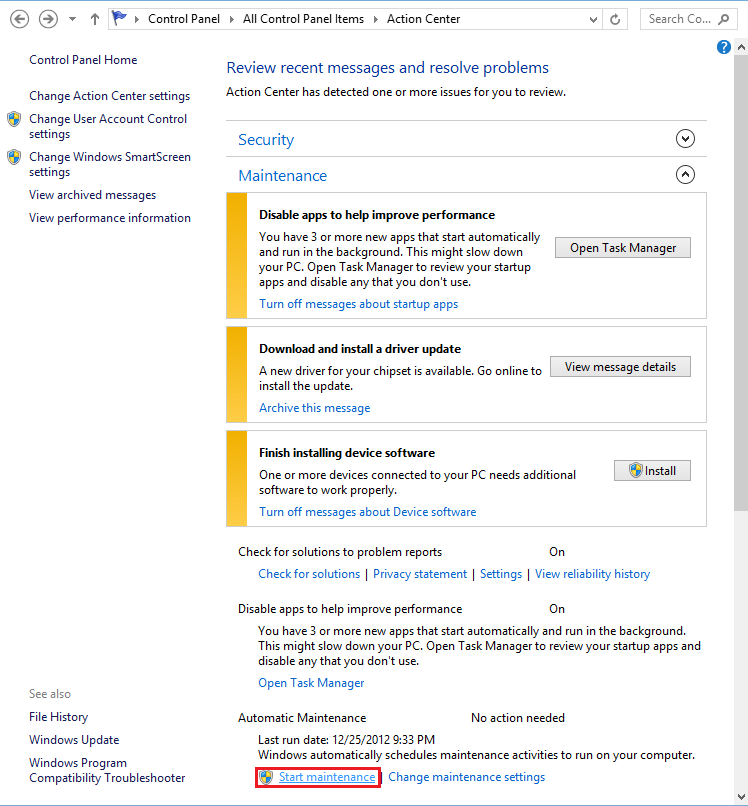Click Open Task Manager link below
The image size is (748, 806).
[311, 683]
